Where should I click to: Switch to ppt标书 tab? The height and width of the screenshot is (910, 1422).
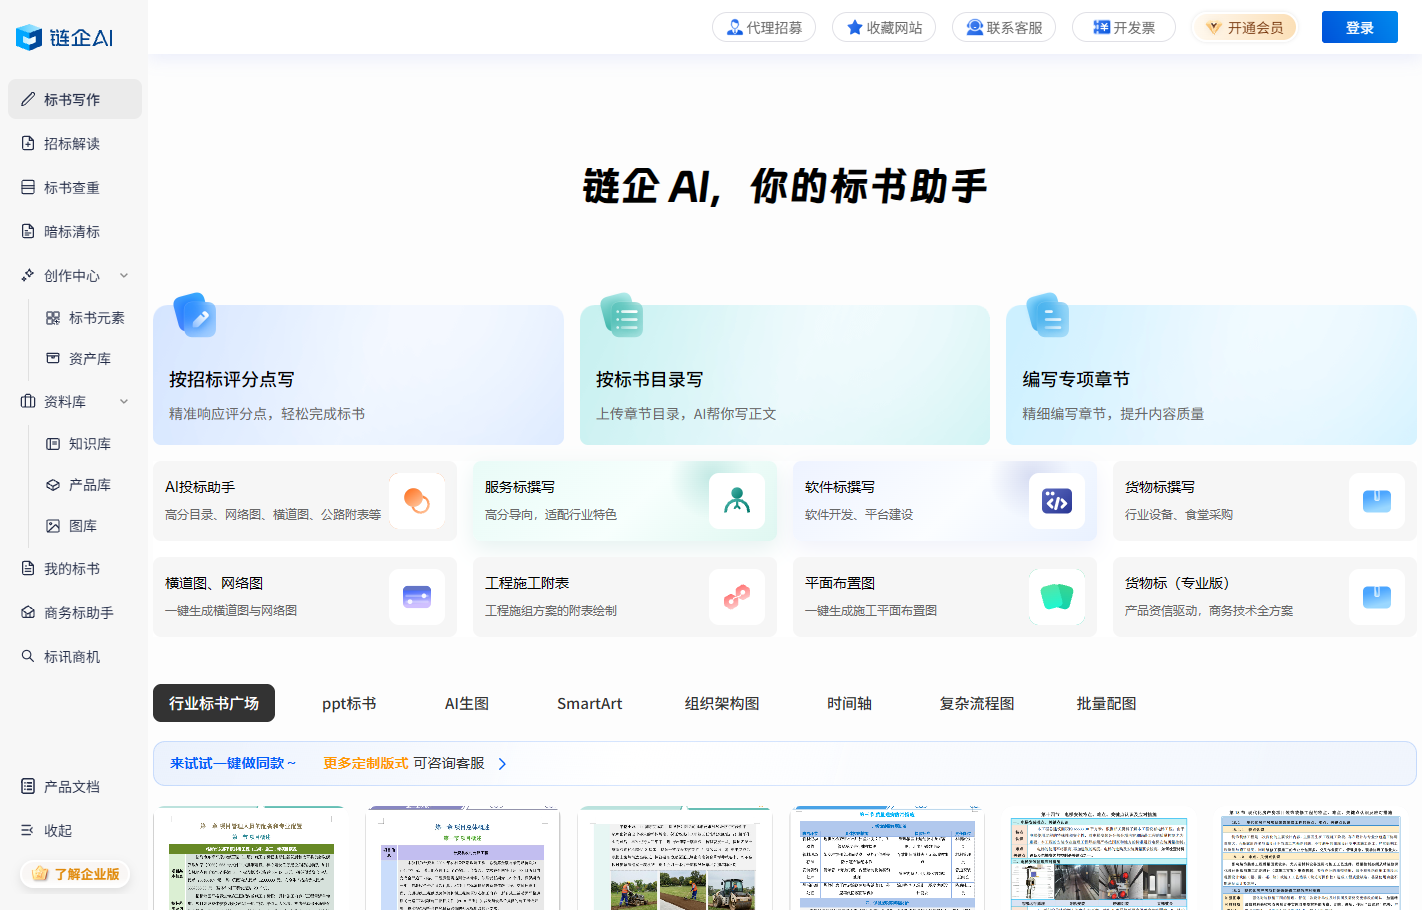point(349,703)
